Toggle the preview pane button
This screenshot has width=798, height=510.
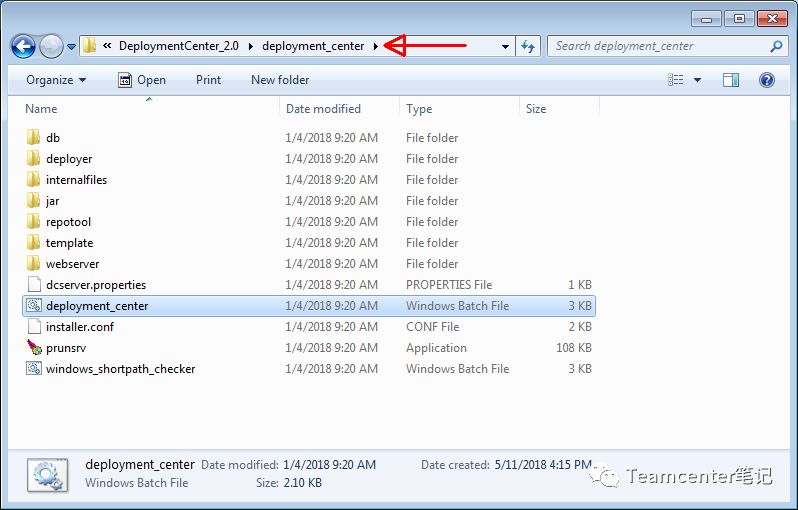coord(731,80)
